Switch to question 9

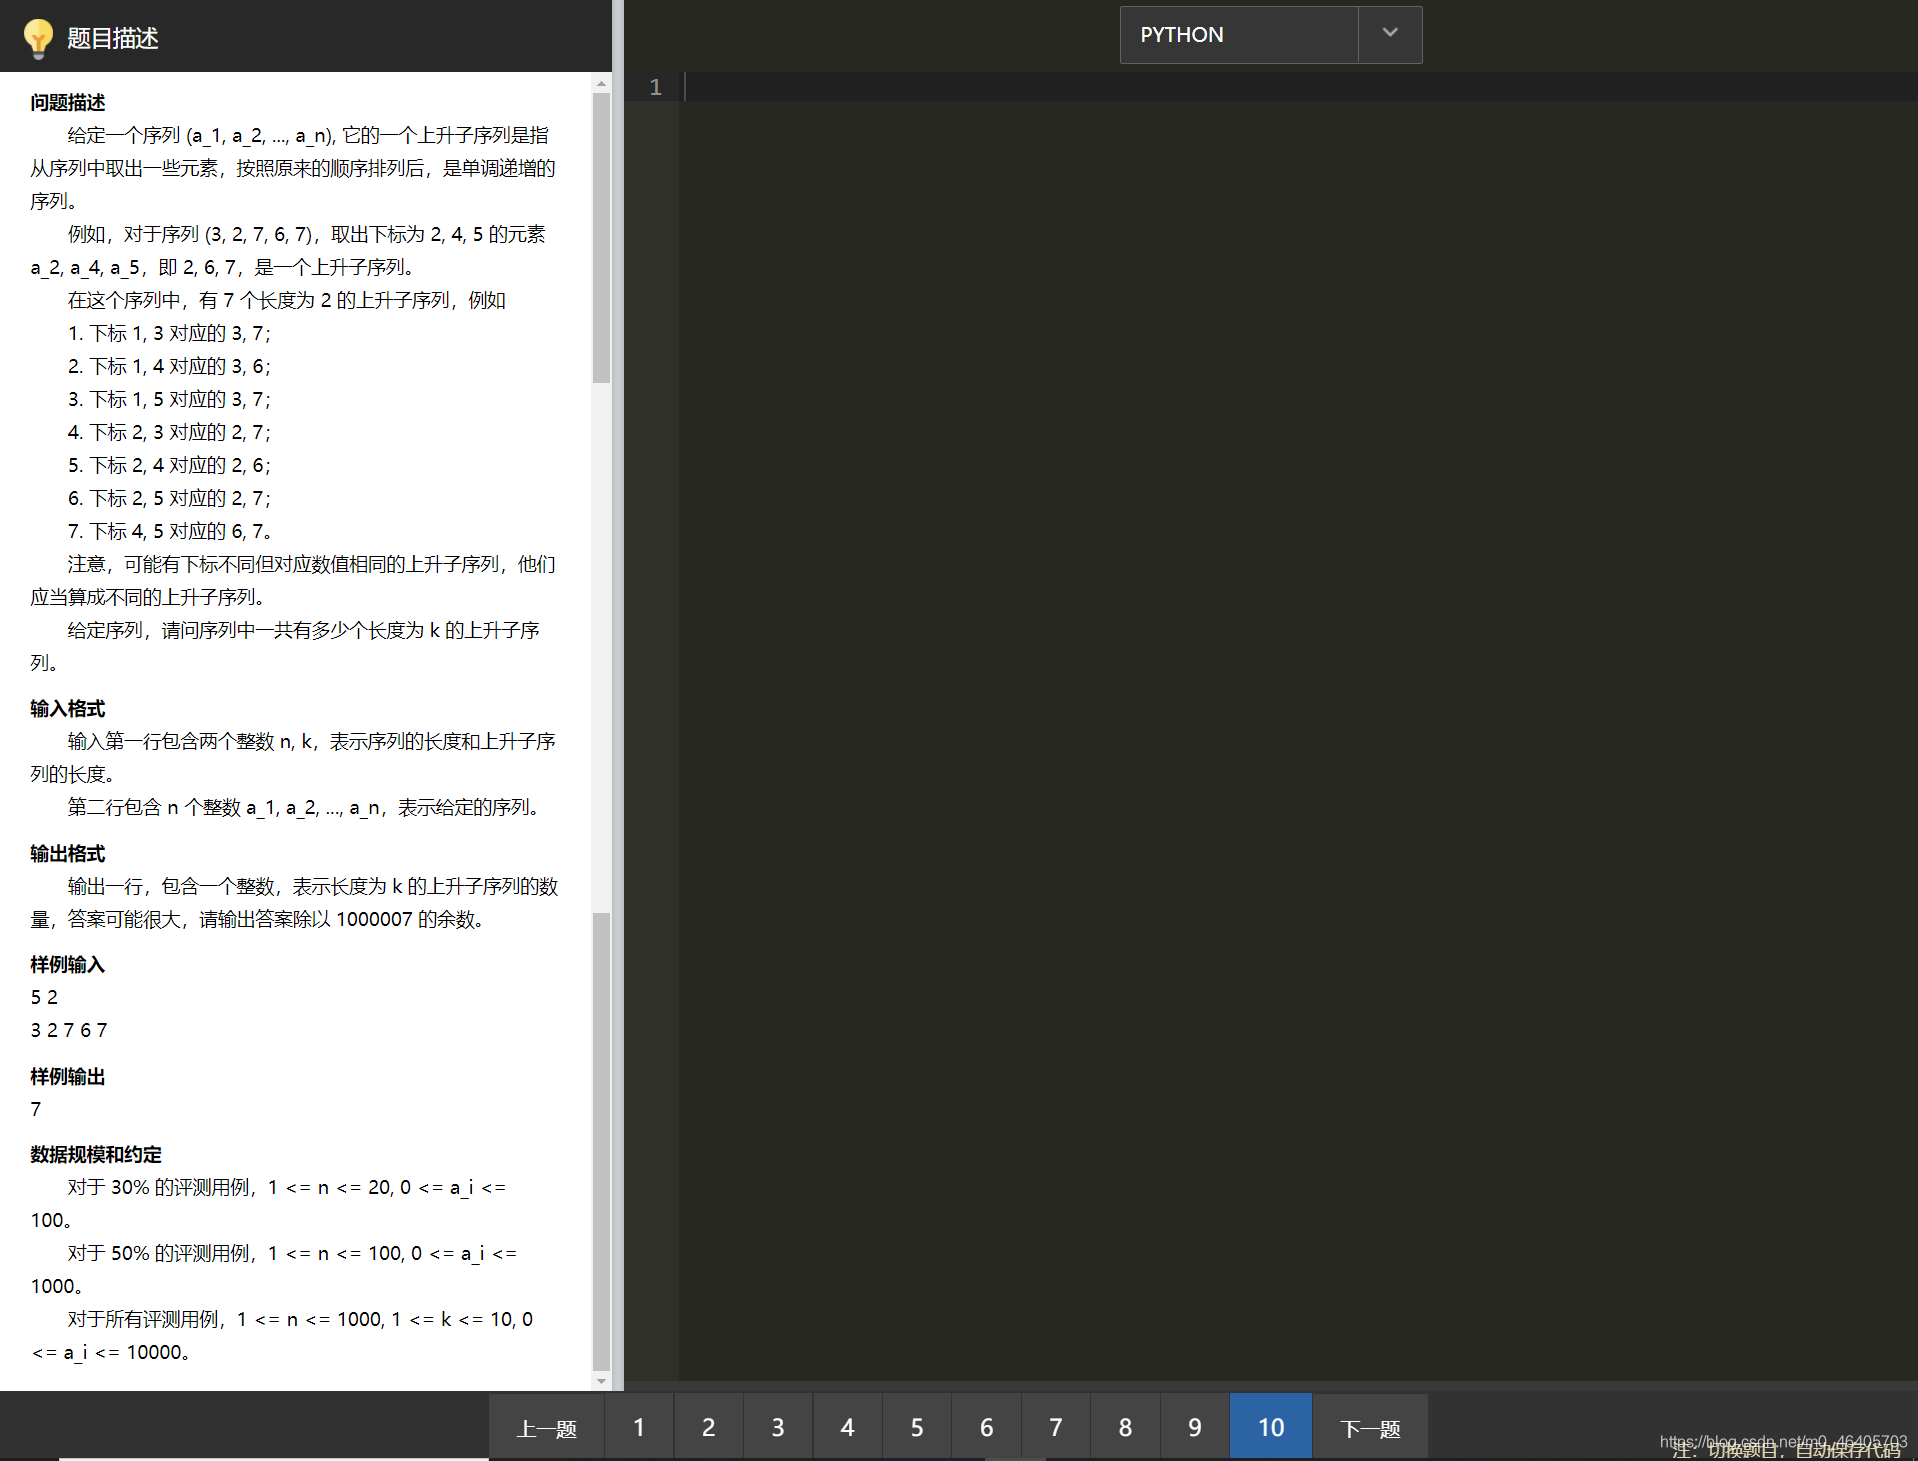click(1195, 1427)
